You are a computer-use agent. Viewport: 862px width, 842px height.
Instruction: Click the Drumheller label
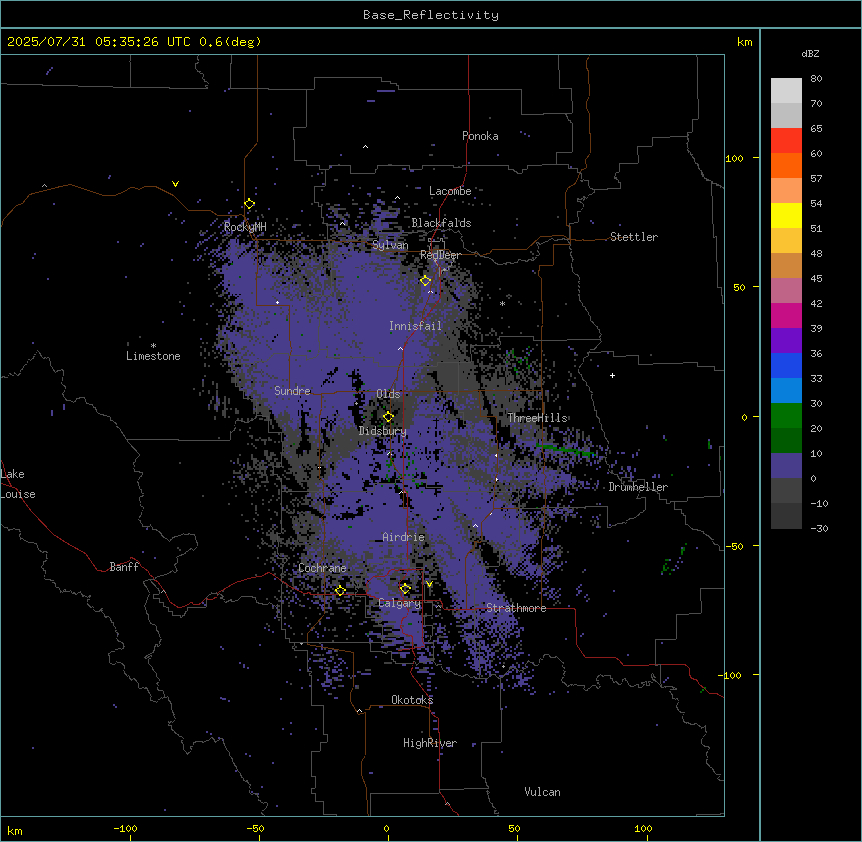tap(638, 487)
